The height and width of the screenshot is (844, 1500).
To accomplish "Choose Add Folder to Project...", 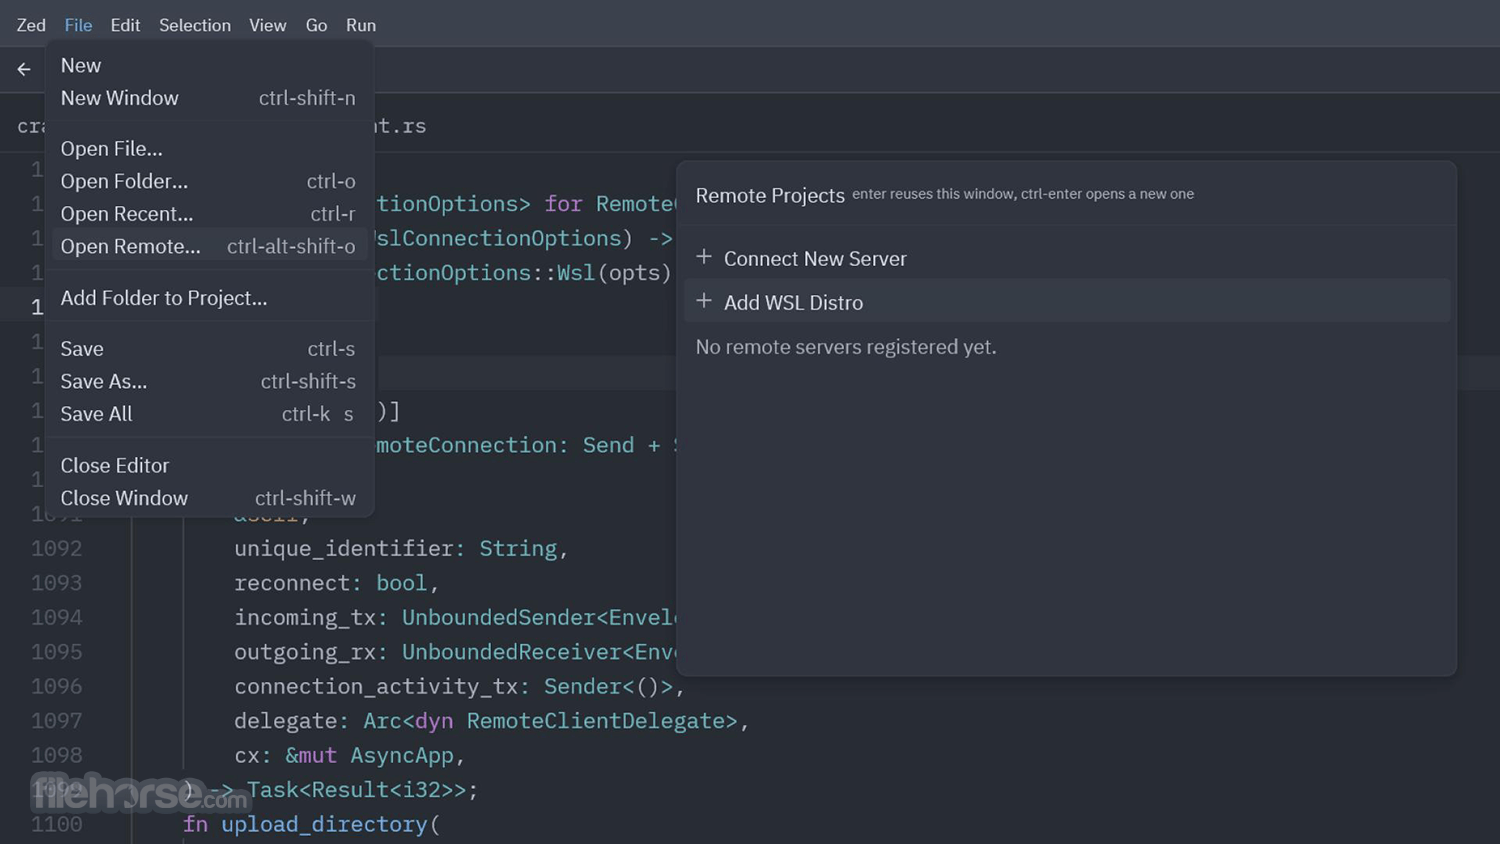I will point(208,298).
